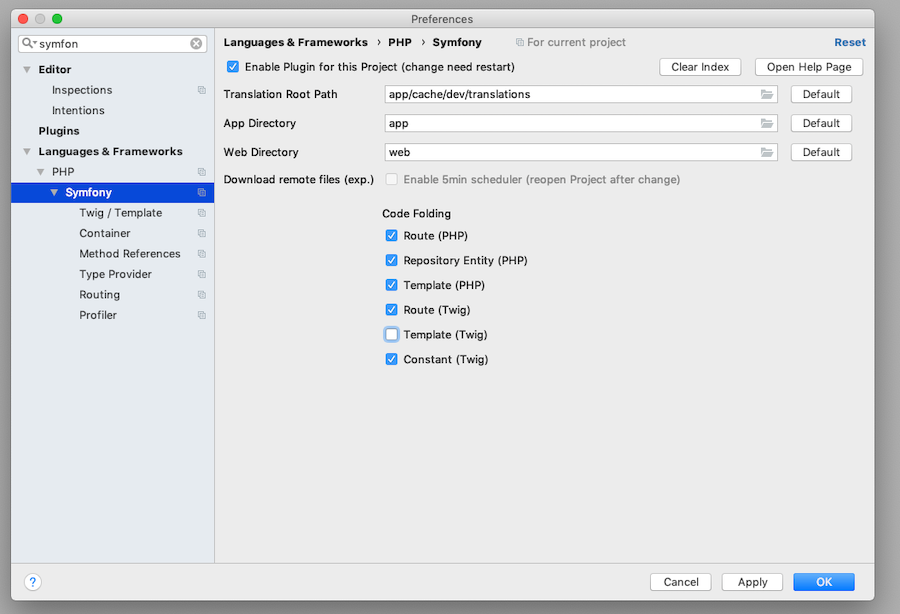This screenshot has width=900, height=614.
Task: Click project-level icon beside Inspections
Action: click(x=201, y=90)
